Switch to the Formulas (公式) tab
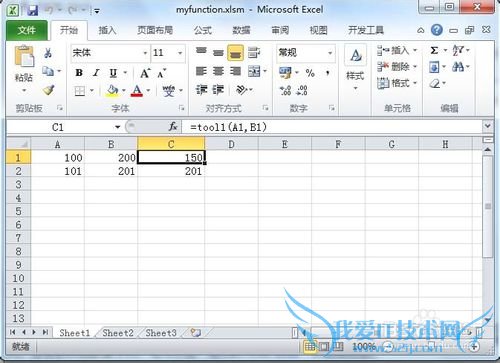Screen dimensions: 500x363 coord(203,30)
